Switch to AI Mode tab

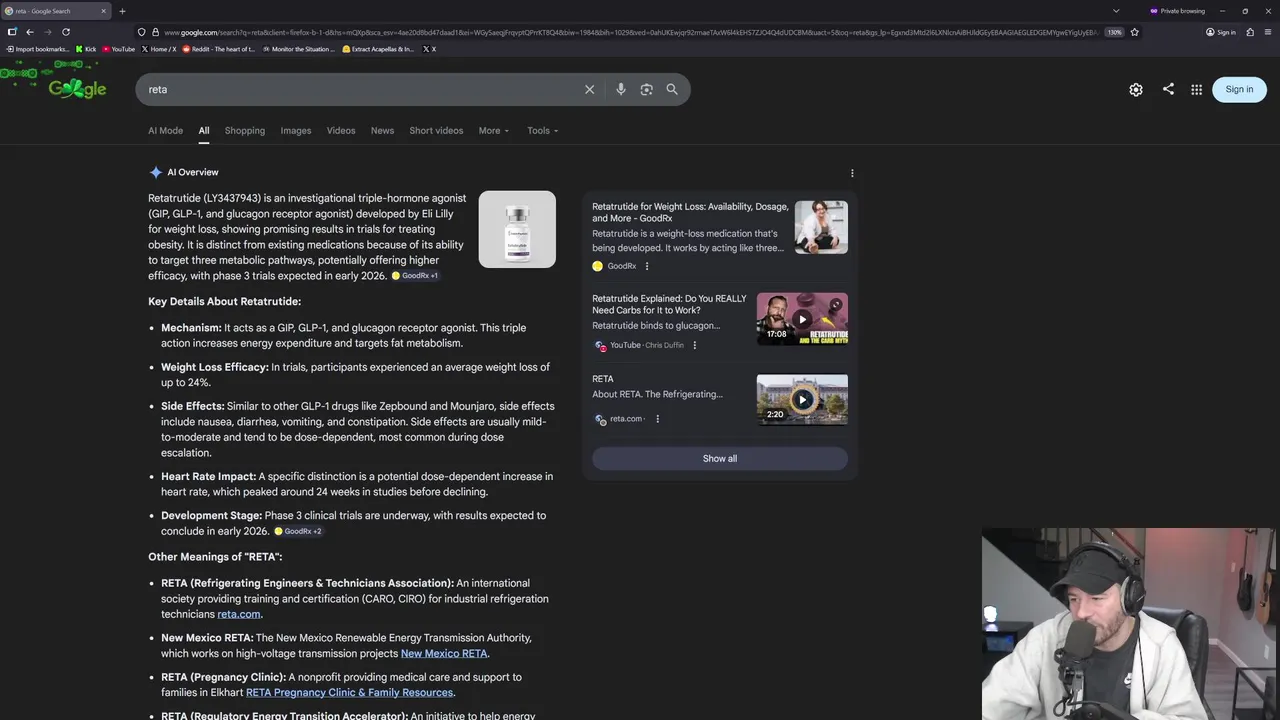[x=166, y=130]
